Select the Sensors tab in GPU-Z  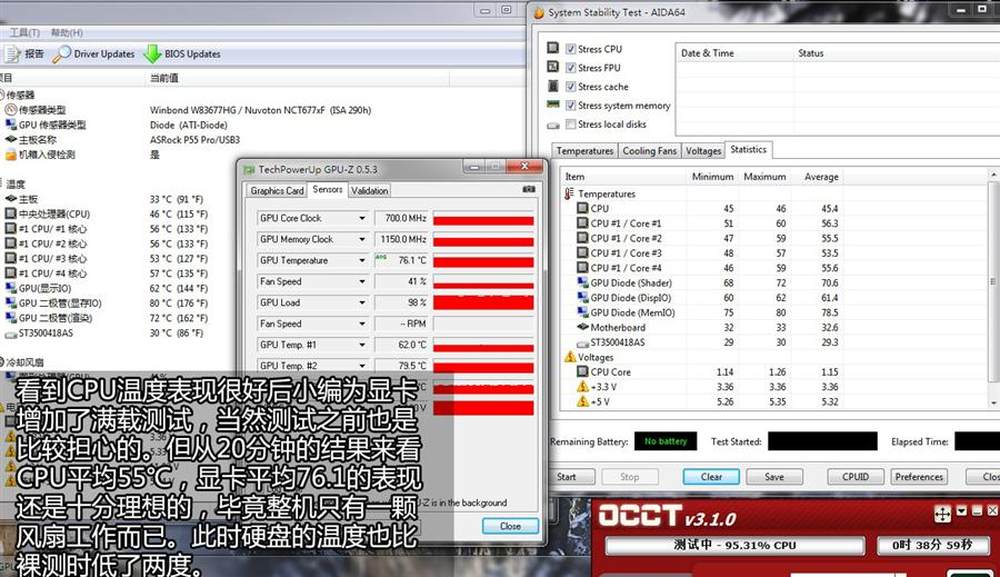[x=328, y=189]
